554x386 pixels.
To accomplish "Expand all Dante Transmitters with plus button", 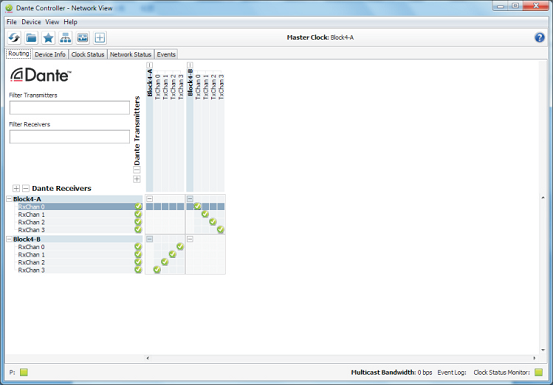I will pyautogui.click(x=137, y=179).
